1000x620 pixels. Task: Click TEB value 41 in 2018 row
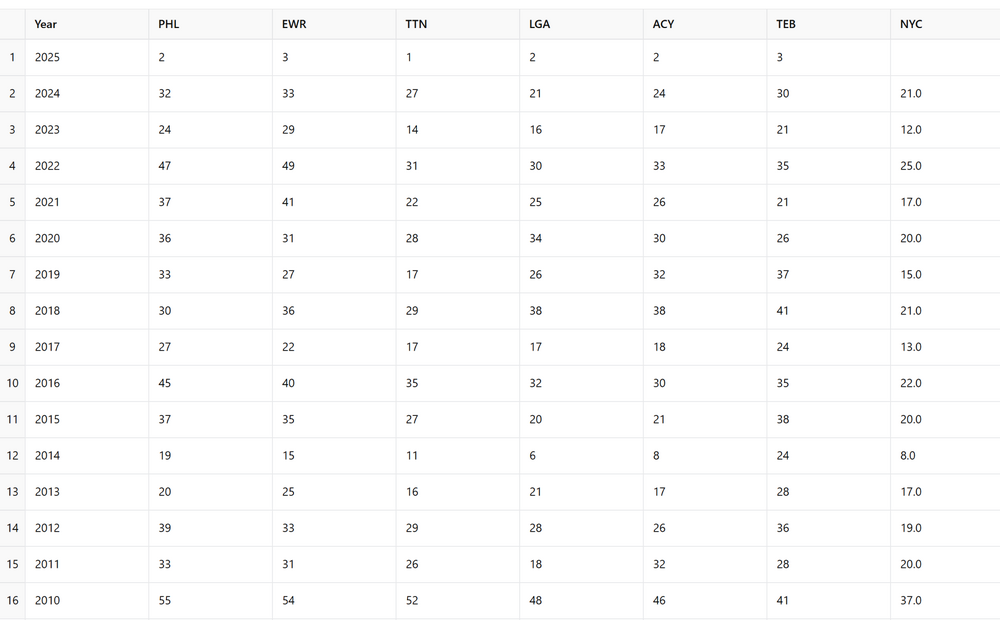point(829,311)
